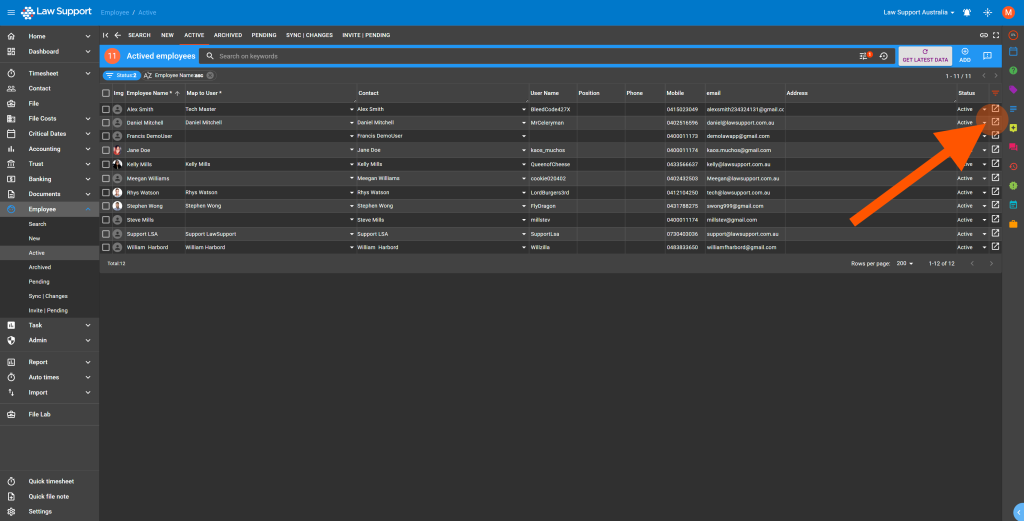Tick the checkbox for Alex Smith's row
The image size is (1024, 521).
tap(106, 109)
